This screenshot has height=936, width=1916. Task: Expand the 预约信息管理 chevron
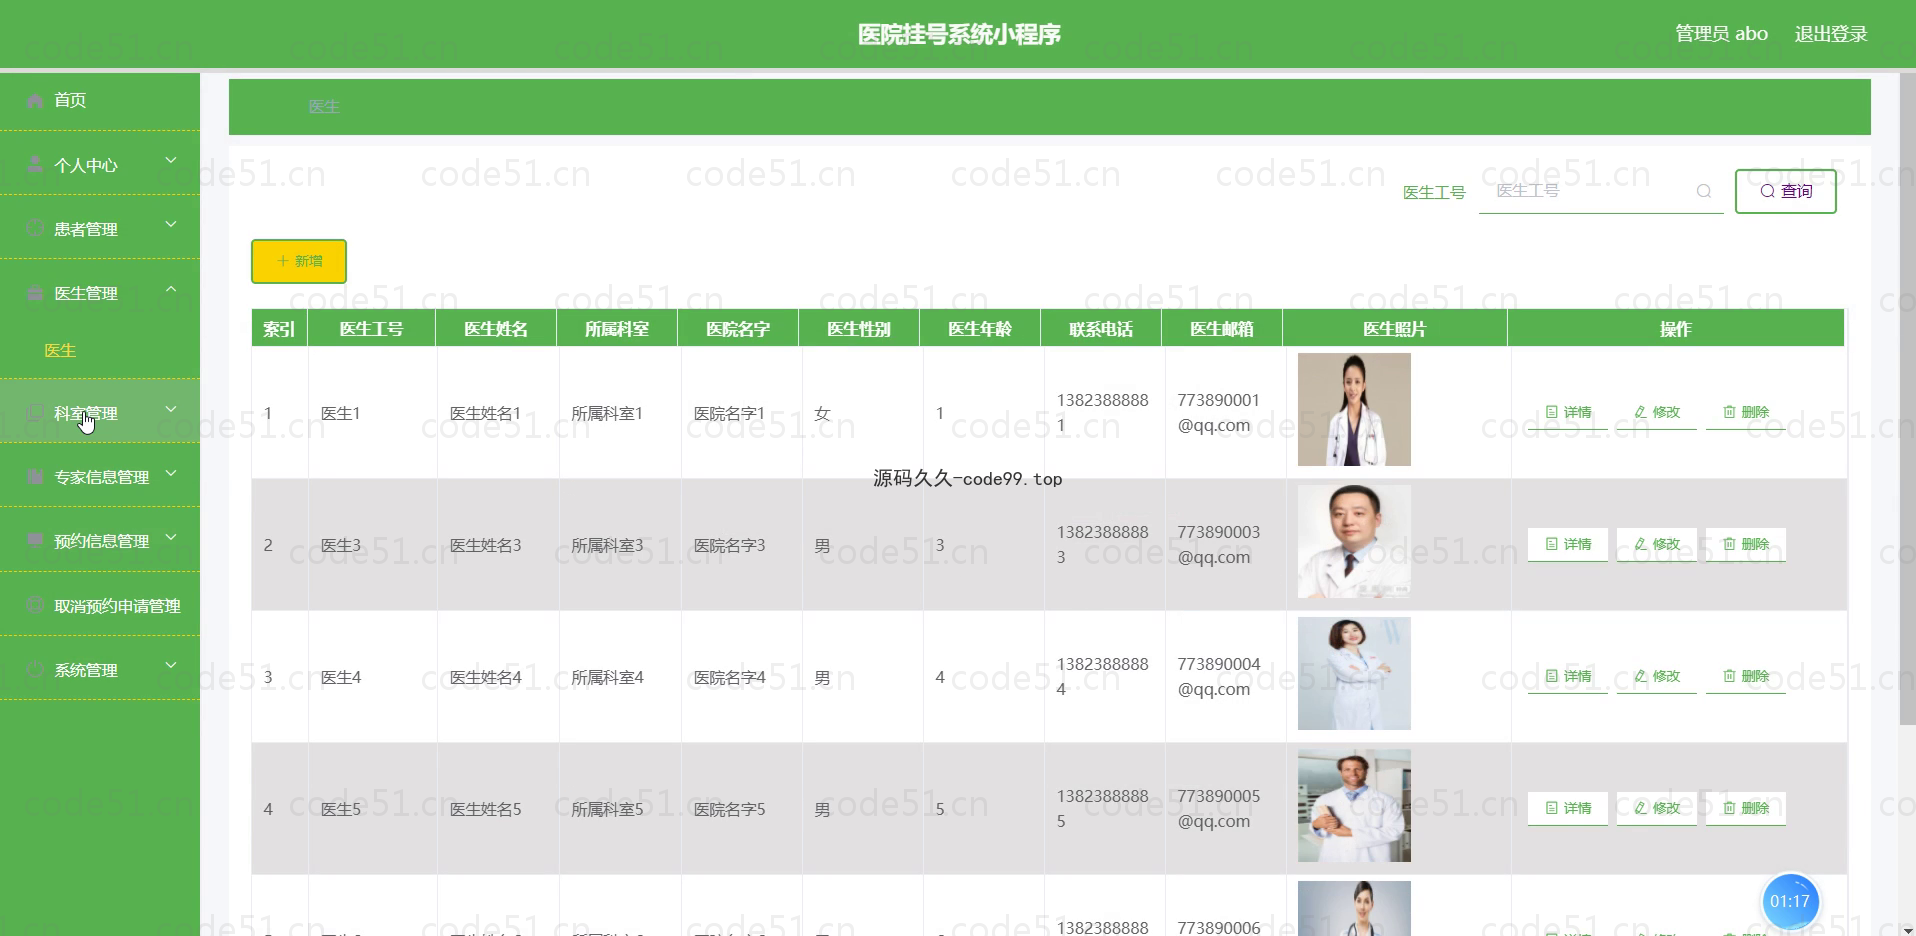coord(171,537)
